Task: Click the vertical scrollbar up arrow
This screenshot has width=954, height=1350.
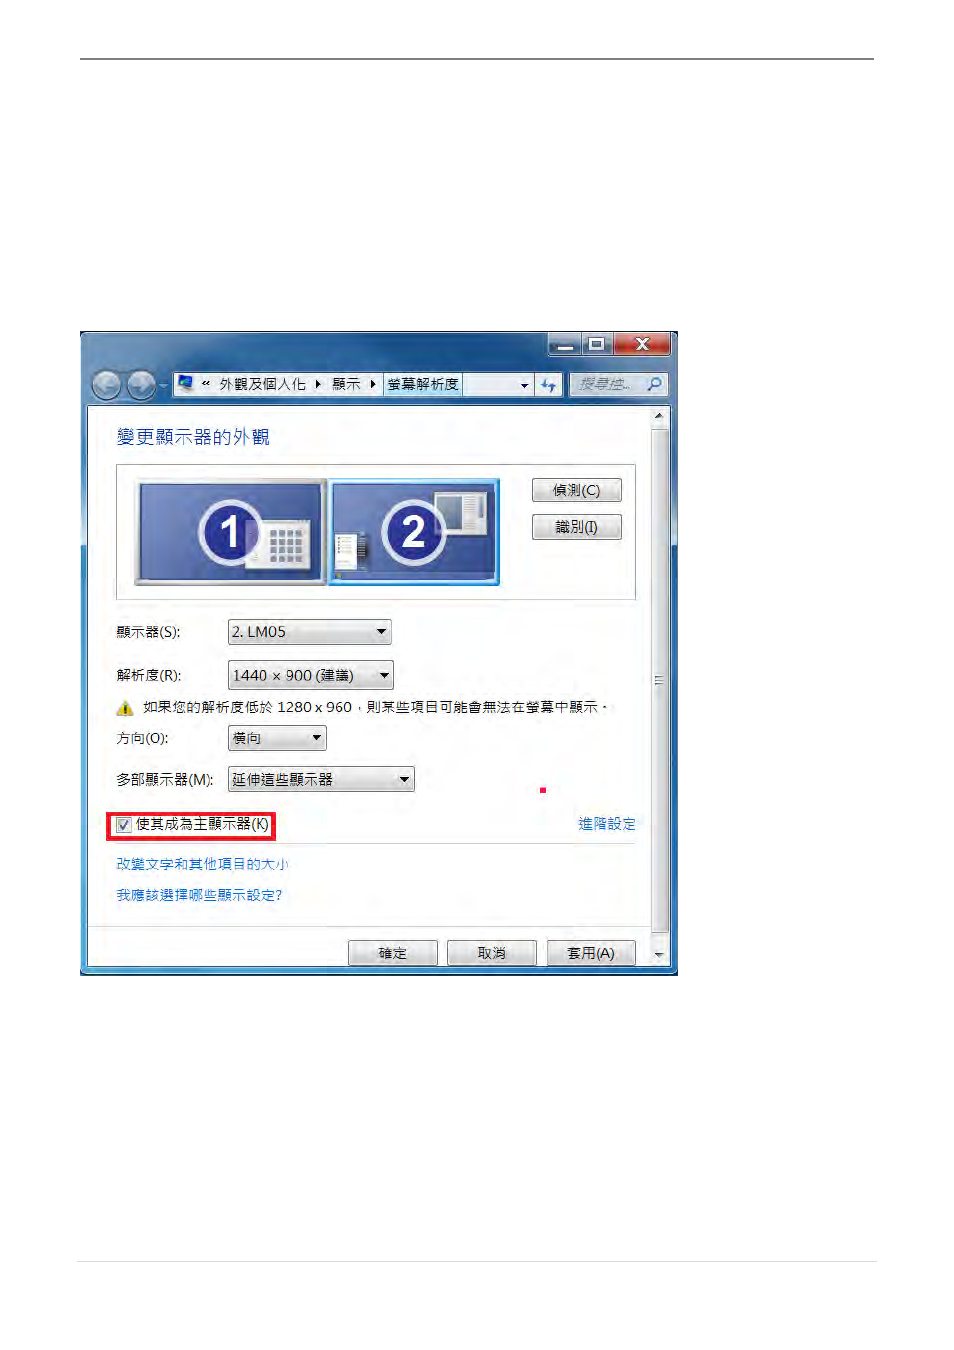Action: [659, 415]
